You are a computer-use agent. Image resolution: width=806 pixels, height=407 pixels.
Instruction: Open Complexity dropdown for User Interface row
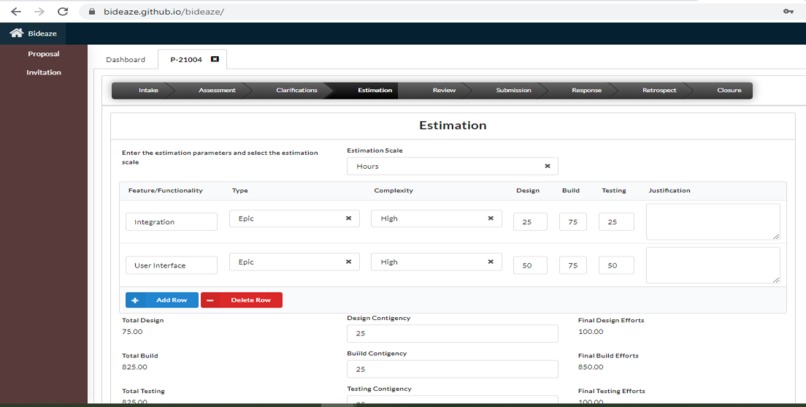coord(436,262)
